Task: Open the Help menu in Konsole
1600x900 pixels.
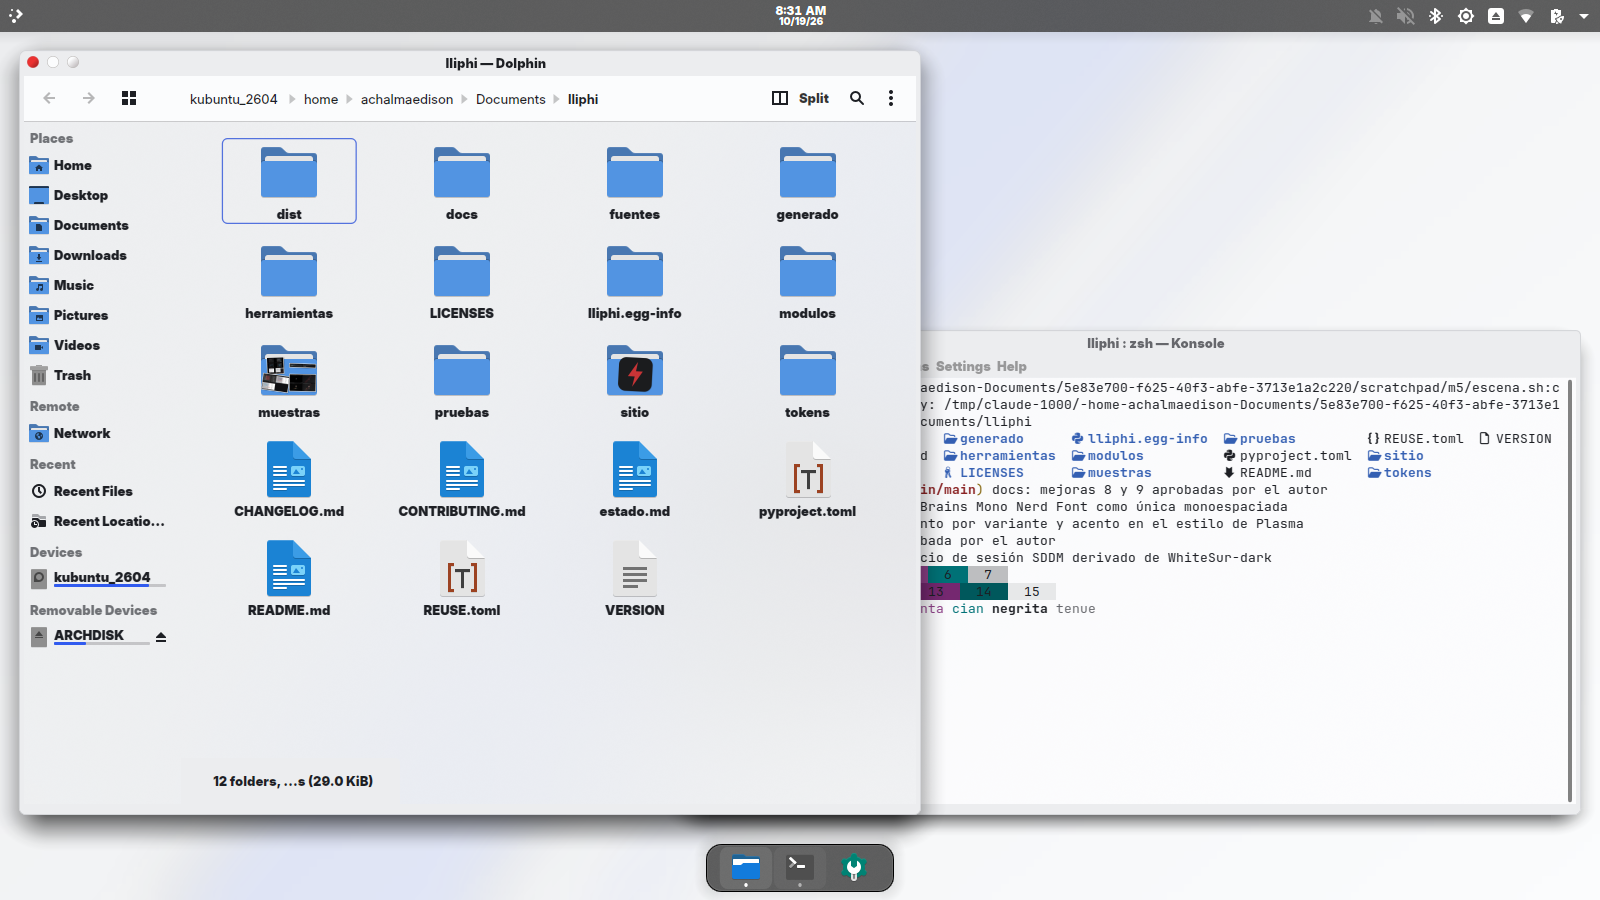Action: point(1011,366)
